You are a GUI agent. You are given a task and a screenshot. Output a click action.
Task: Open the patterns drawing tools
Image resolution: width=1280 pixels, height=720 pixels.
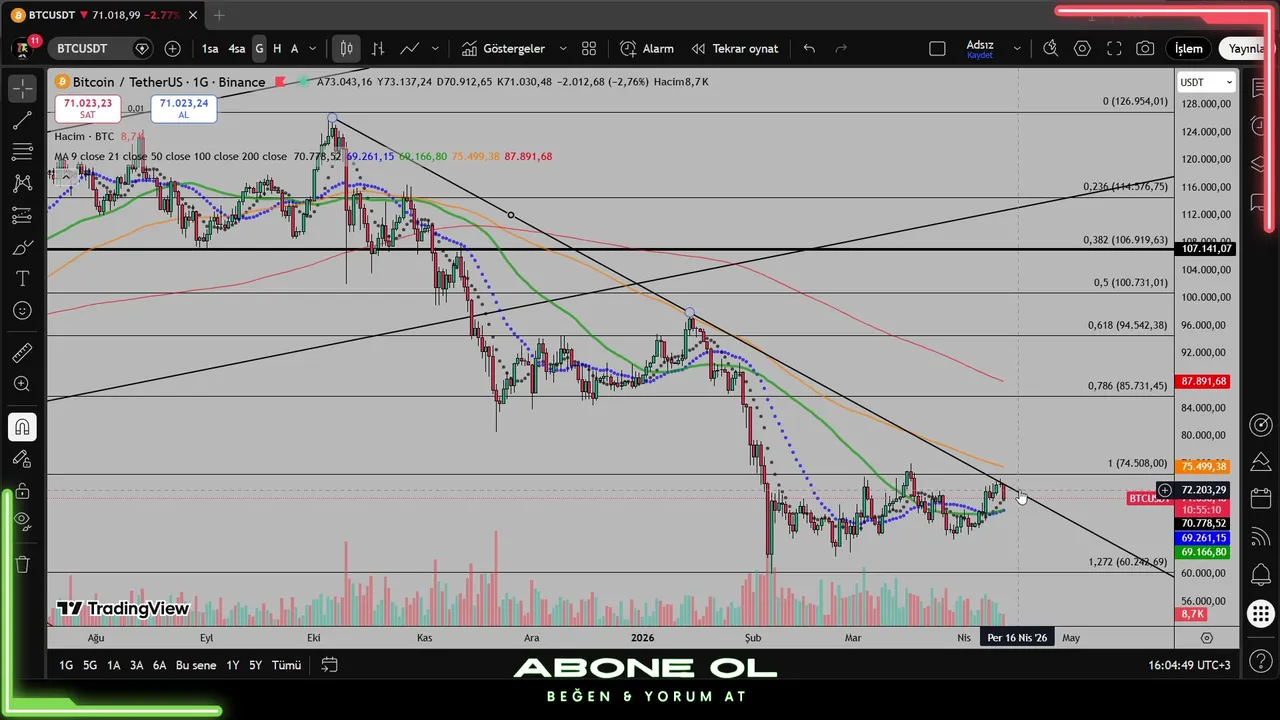tap(22, 184)
